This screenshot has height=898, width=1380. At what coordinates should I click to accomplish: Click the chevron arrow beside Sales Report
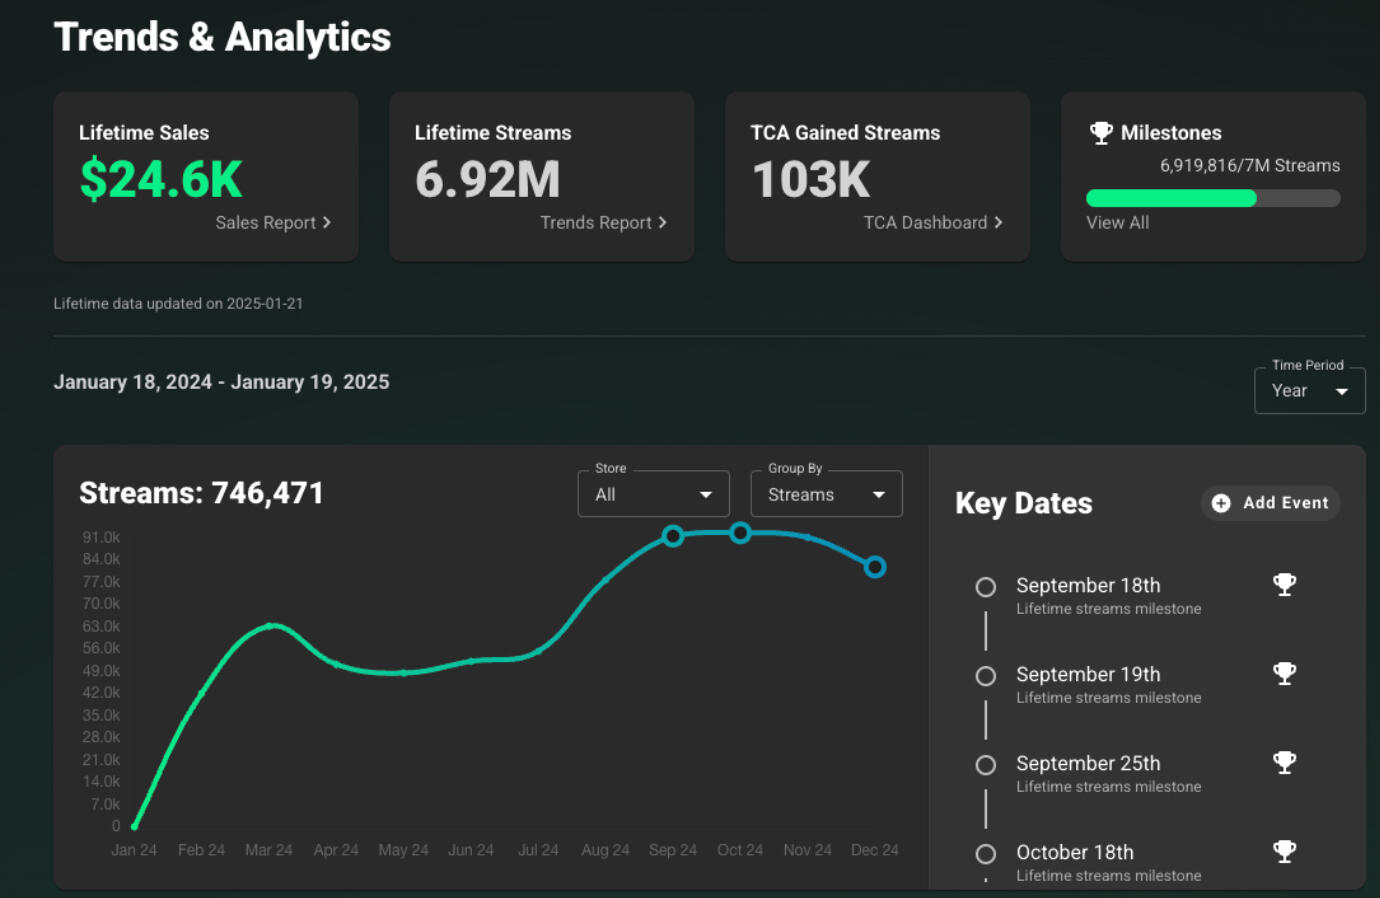(x=327, y=223)
